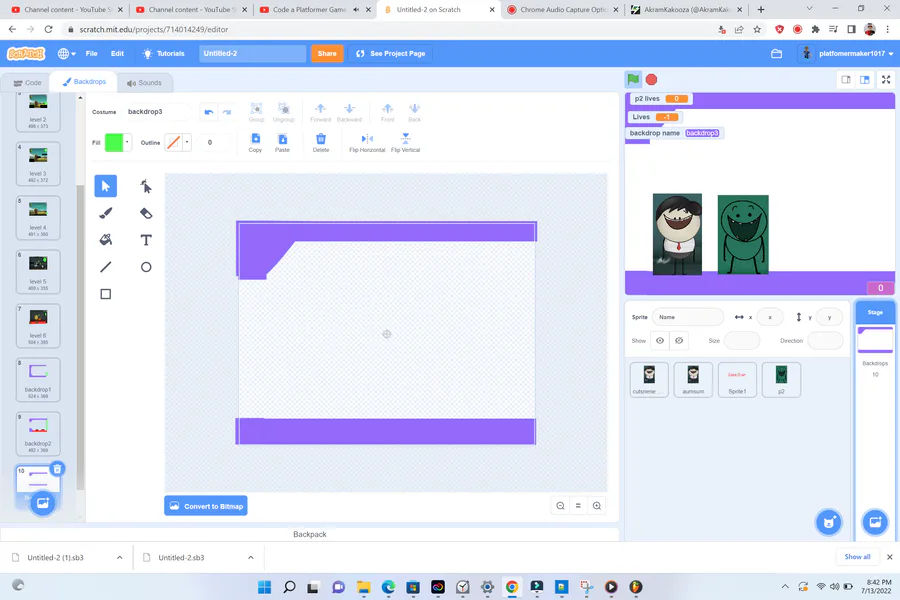Show hidden system tray icons
Viewport: 900px width, 600px height.
pyautogui.click(x=785, y=586)
